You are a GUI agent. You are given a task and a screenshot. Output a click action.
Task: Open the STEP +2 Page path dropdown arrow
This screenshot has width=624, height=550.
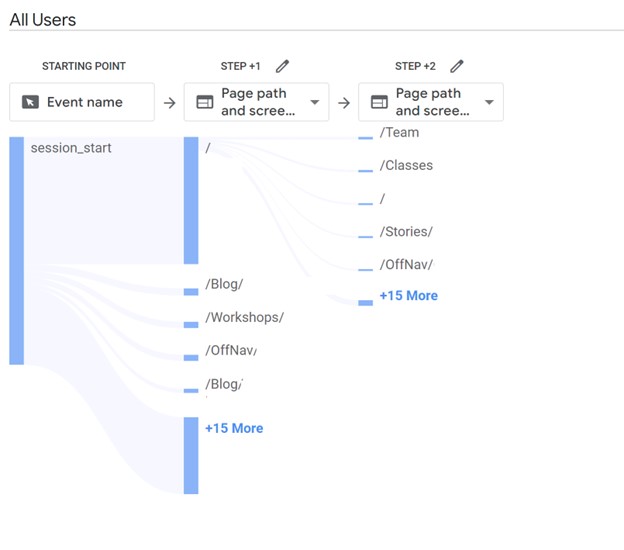pyautogui.click(x=489, y=102)
